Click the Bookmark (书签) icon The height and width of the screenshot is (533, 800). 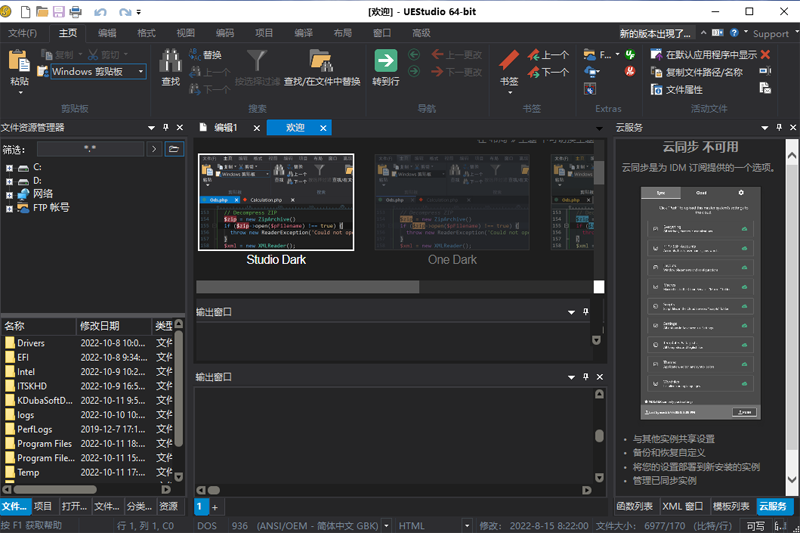pos(509,62)
